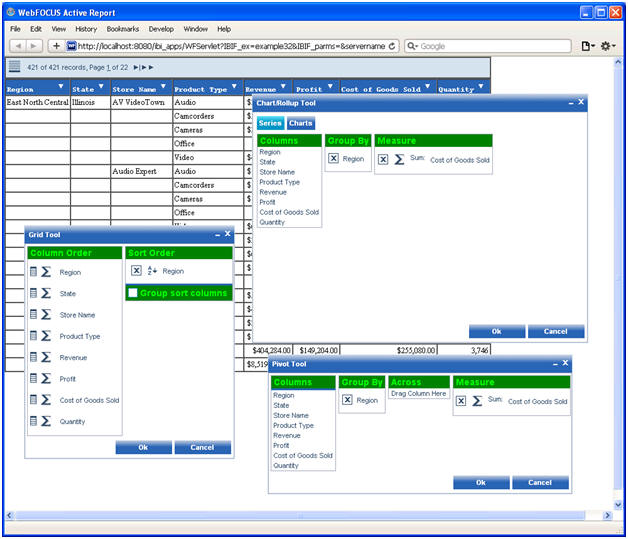The width and height of the screenshot is (628, 539).
Task: Remove Region from Grid Tool Sort Order
Action: point(136,271)
